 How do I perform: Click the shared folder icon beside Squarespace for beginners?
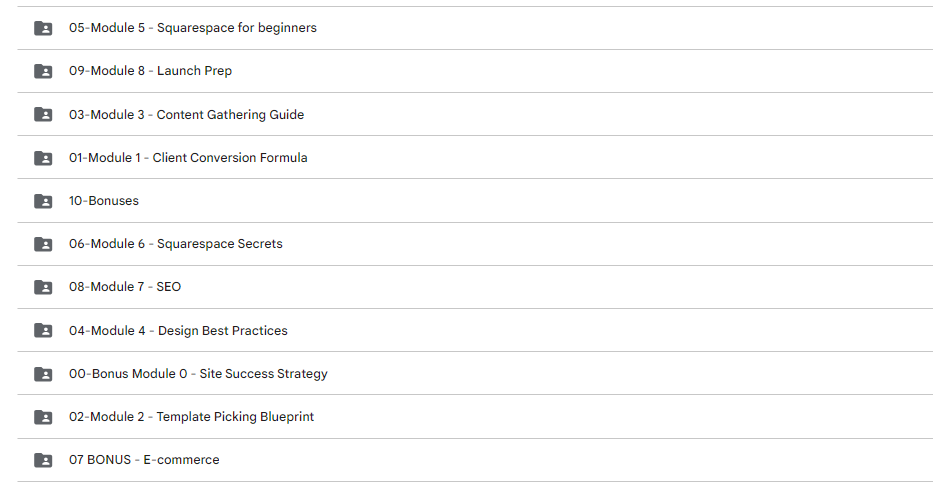tap(43, 28)
